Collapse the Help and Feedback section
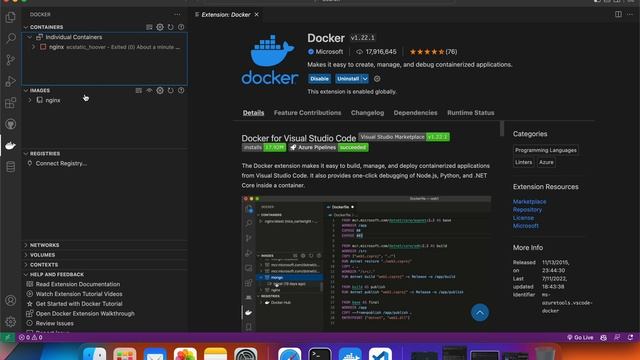The height and width of the screenshot is (360, 640). click(x=26, y=274)
